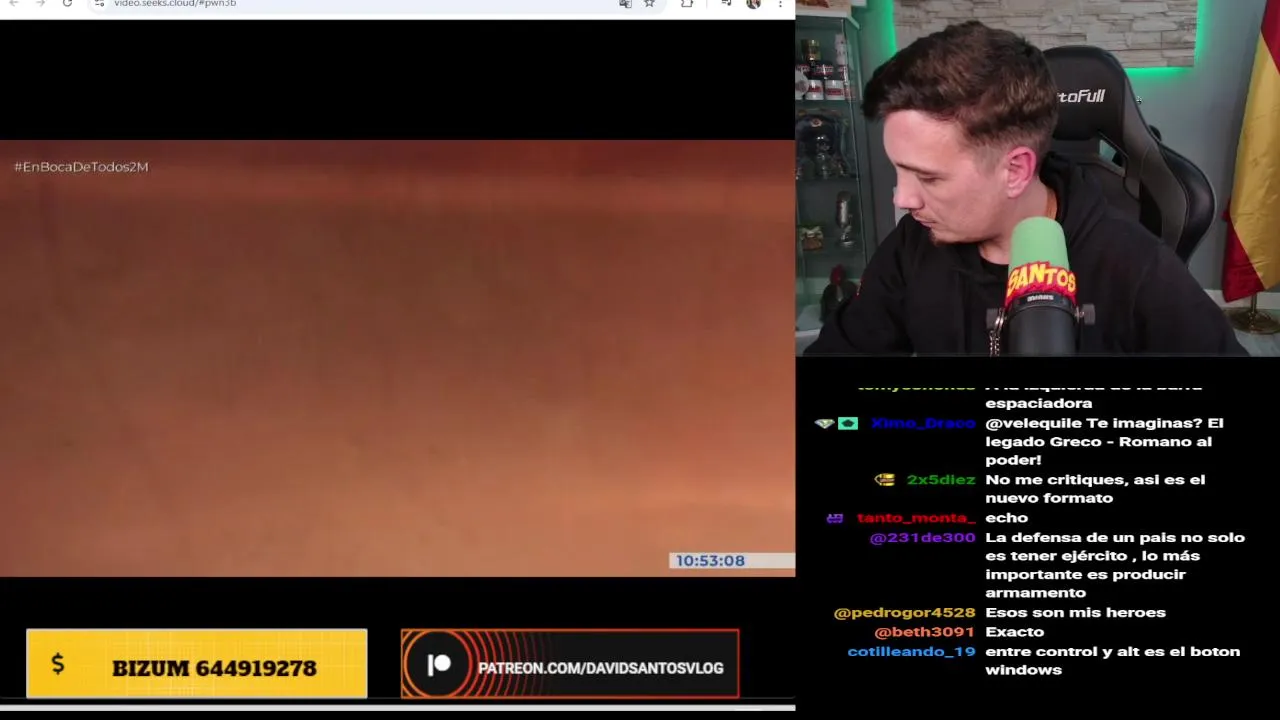Click message 'La defensa de un pais no solo'
Screen dimensions: 1280x720
click(x=1115, y=565)
